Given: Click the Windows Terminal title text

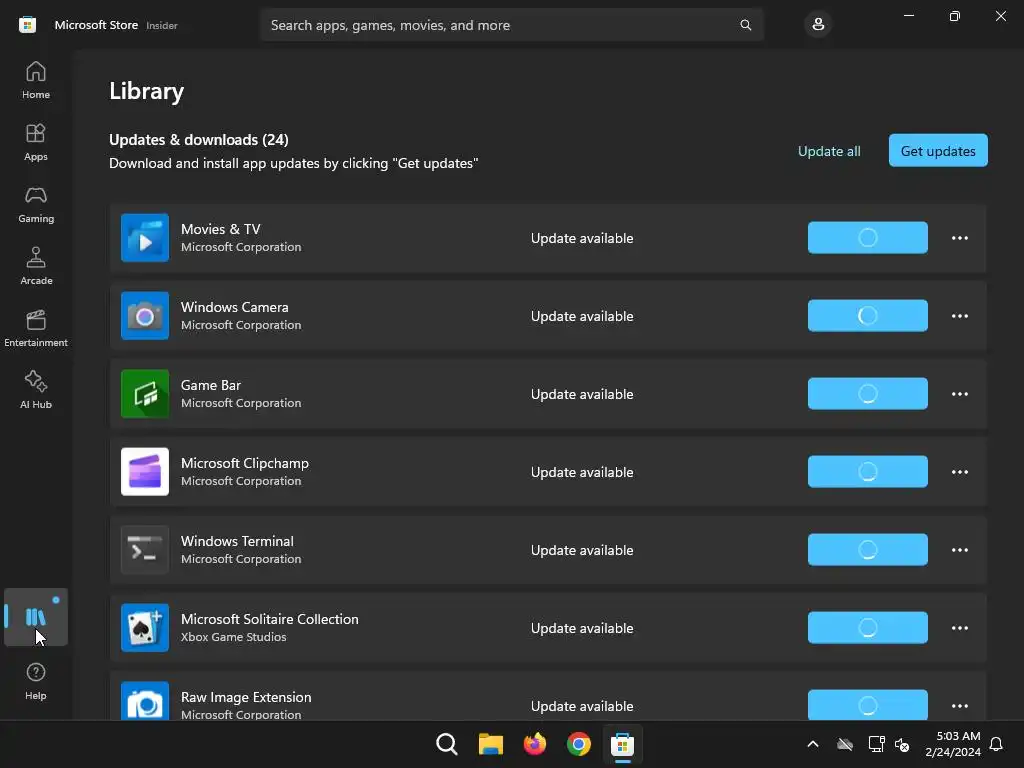Looking at the screenshot, I should (237, 541).
